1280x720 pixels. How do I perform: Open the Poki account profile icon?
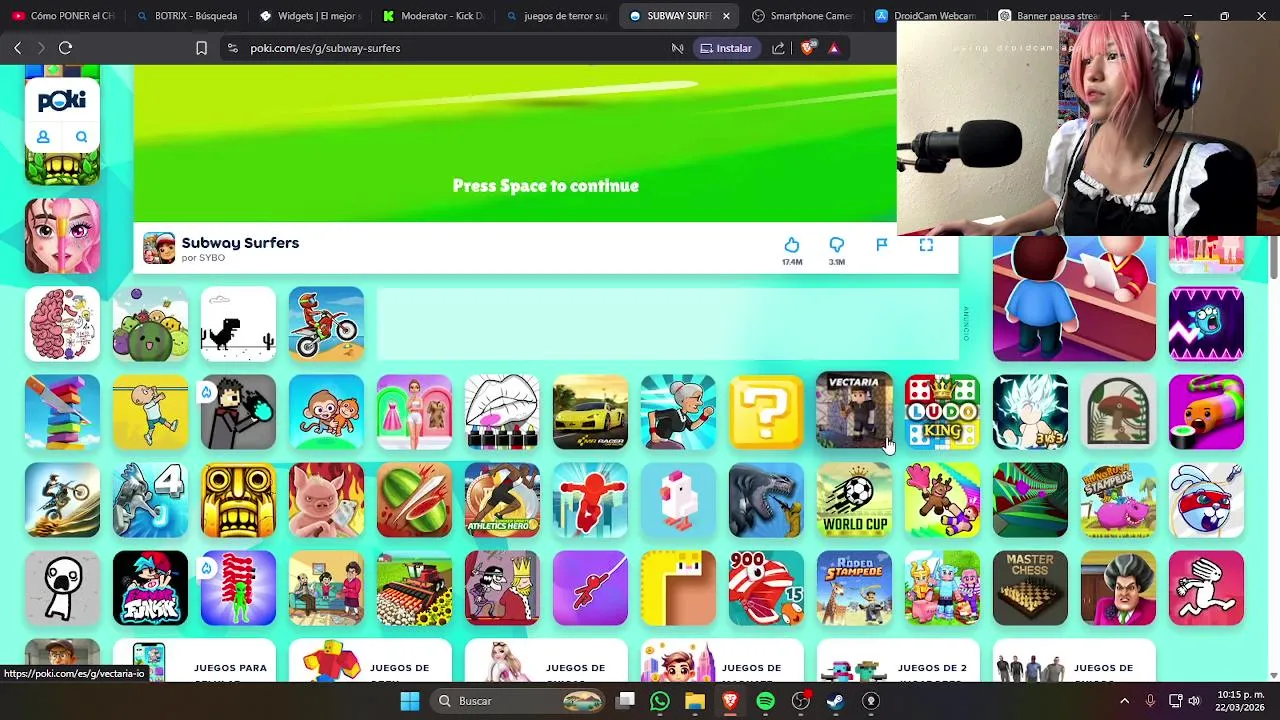click(43, 137)
